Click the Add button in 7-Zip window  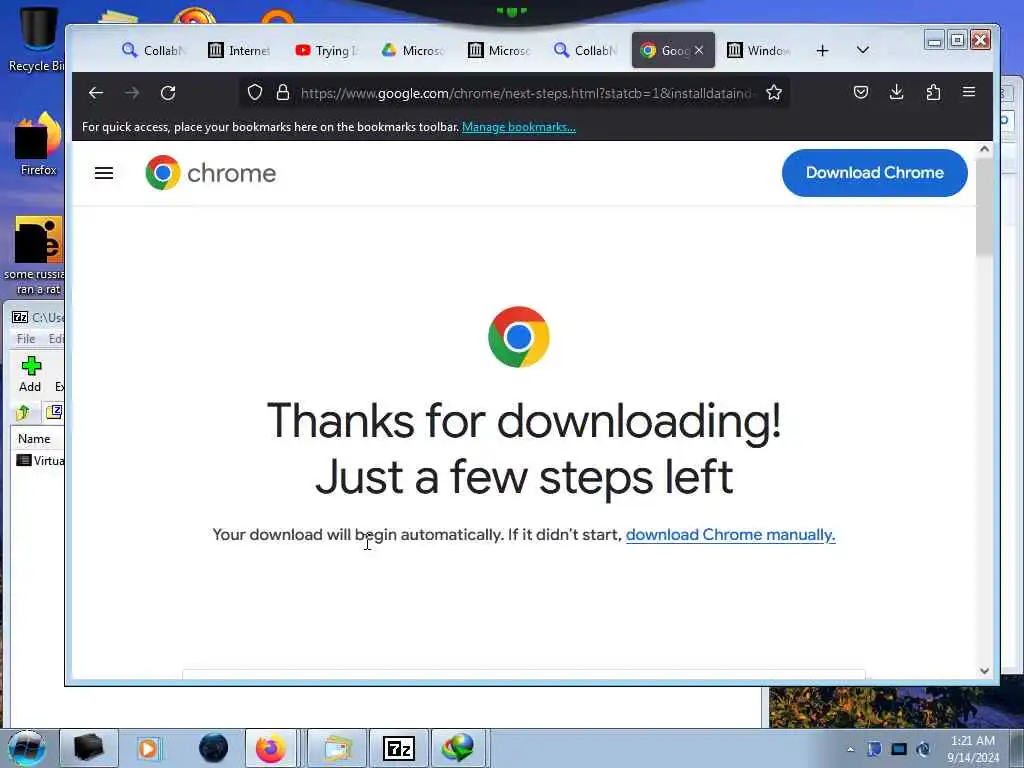(30, 374)
